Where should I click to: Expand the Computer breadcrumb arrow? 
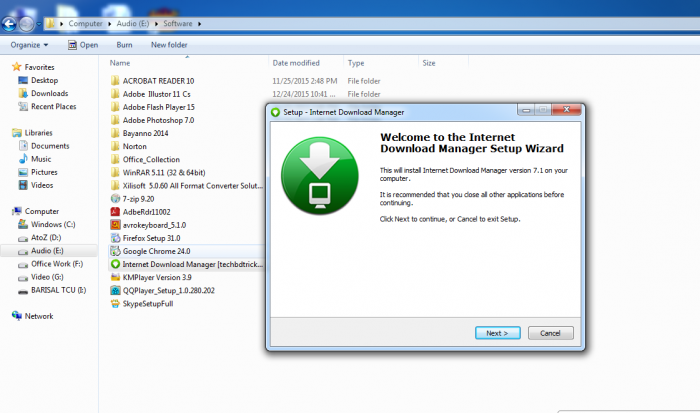[x=109, y=24]
